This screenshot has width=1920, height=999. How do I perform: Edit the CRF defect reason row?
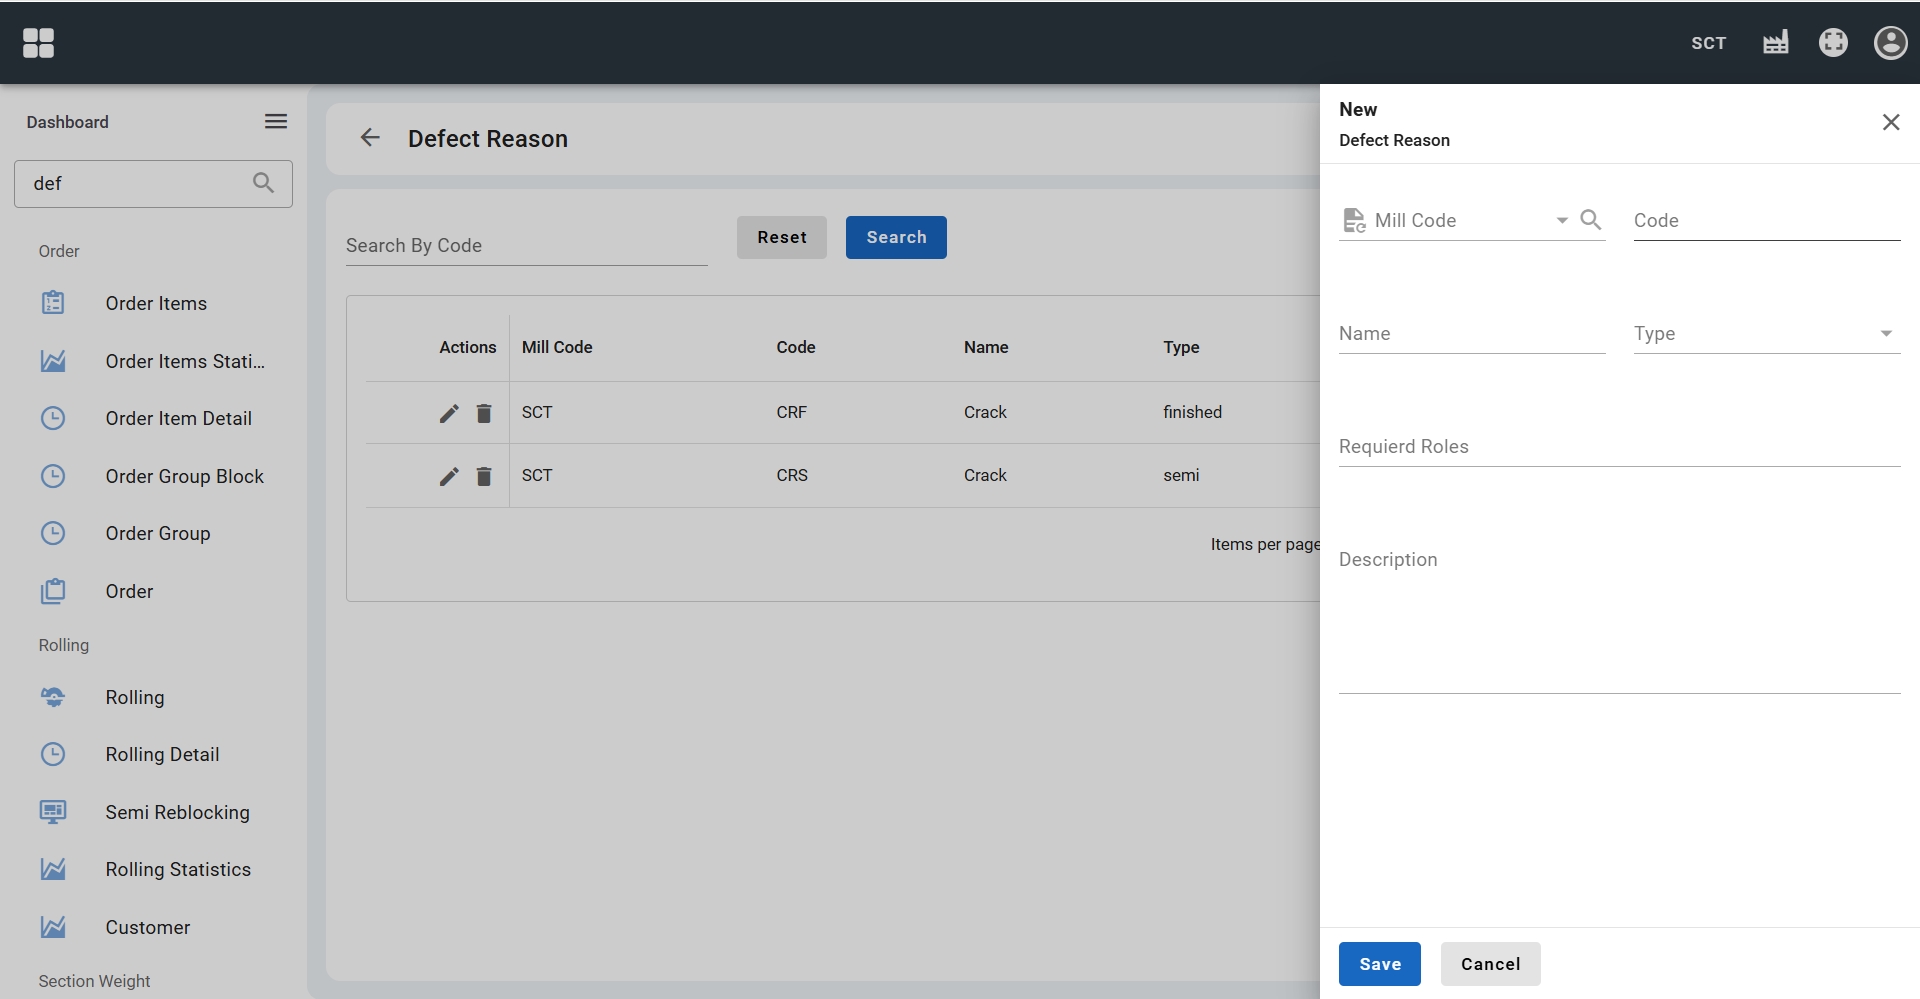[449, 413]
